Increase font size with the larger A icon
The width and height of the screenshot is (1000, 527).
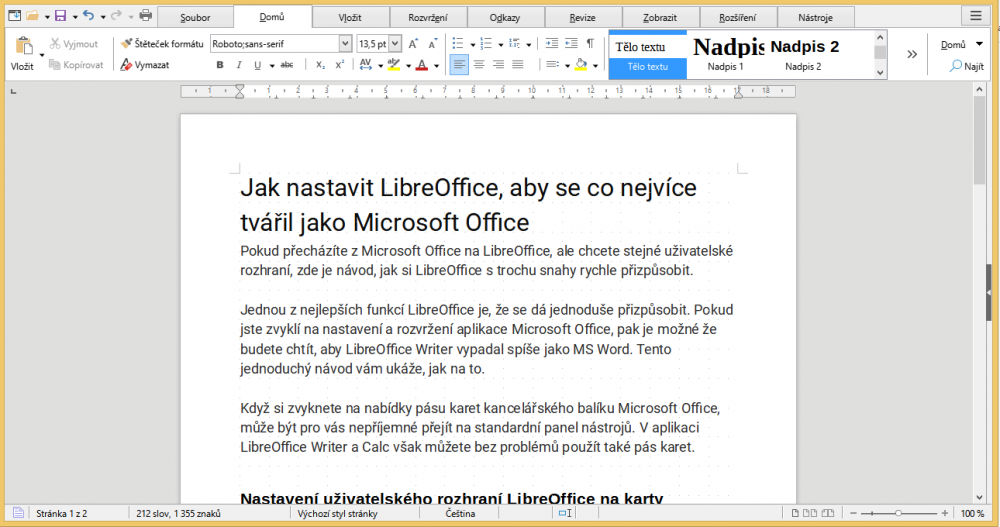click(x=413, y=44)
